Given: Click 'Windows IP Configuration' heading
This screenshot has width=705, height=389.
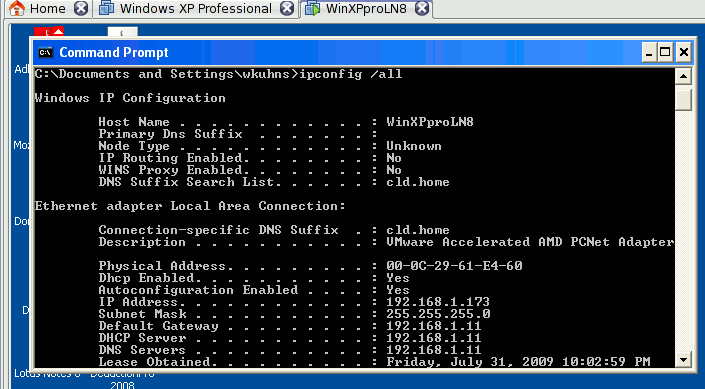Looking at the screenshot, I should pos(130,98).
